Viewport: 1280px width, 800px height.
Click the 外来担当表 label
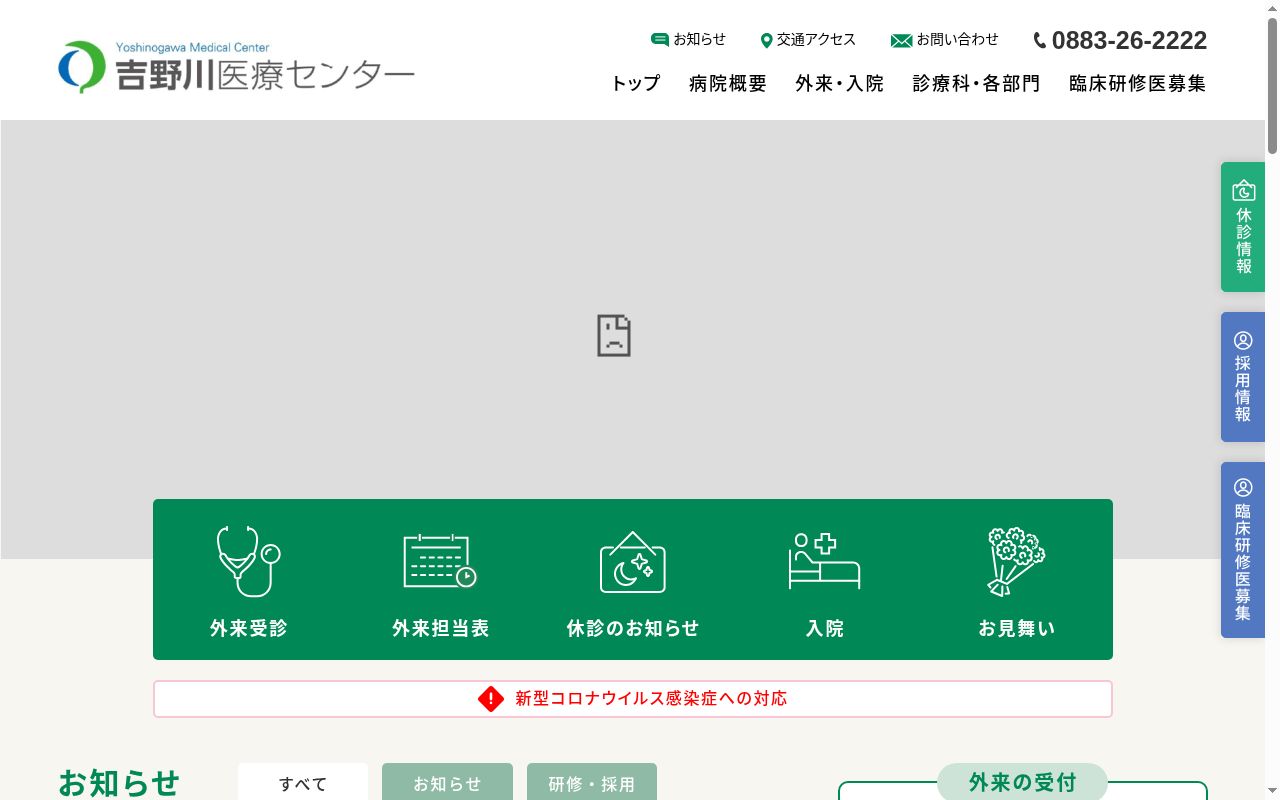440,629
